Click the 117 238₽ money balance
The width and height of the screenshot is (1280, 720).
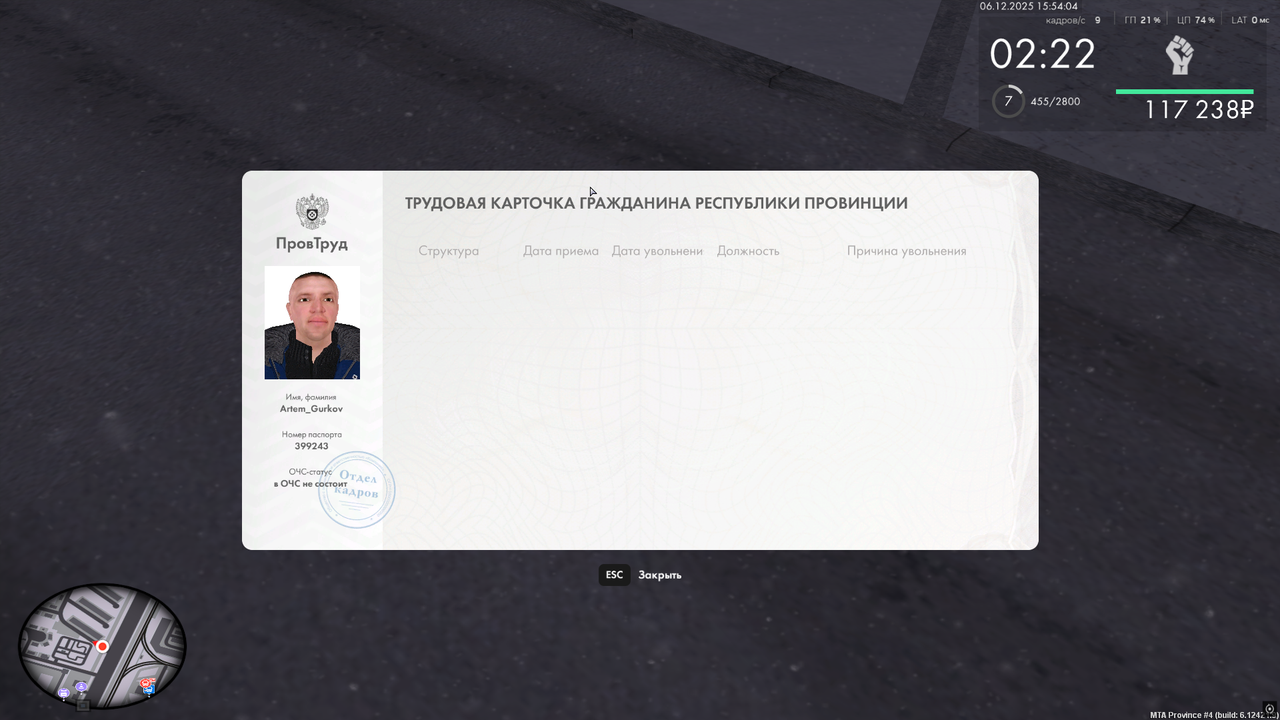point(1199,110)
